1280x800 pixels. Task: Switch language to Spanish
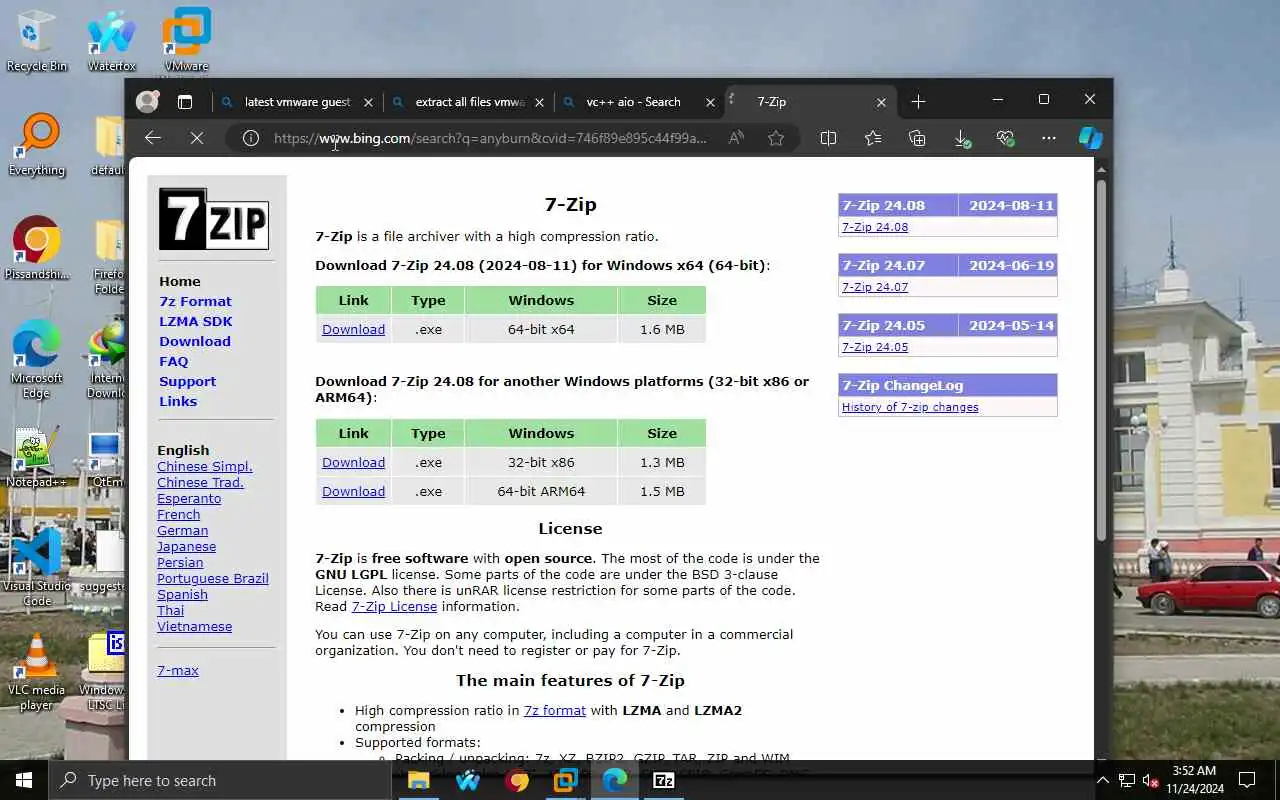(182, 594)
